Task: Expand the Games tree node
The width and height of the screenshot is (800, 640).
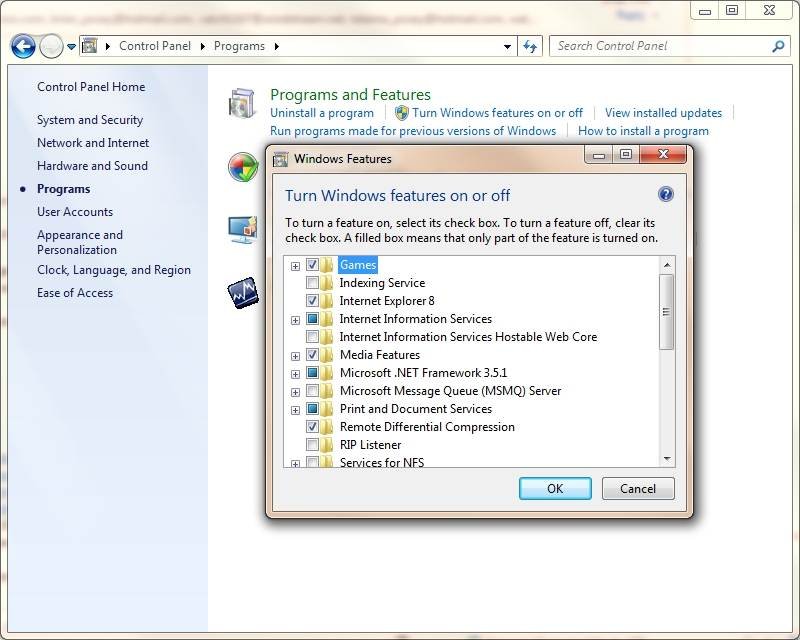Action: pyautogui.click(x=295, y=266)
